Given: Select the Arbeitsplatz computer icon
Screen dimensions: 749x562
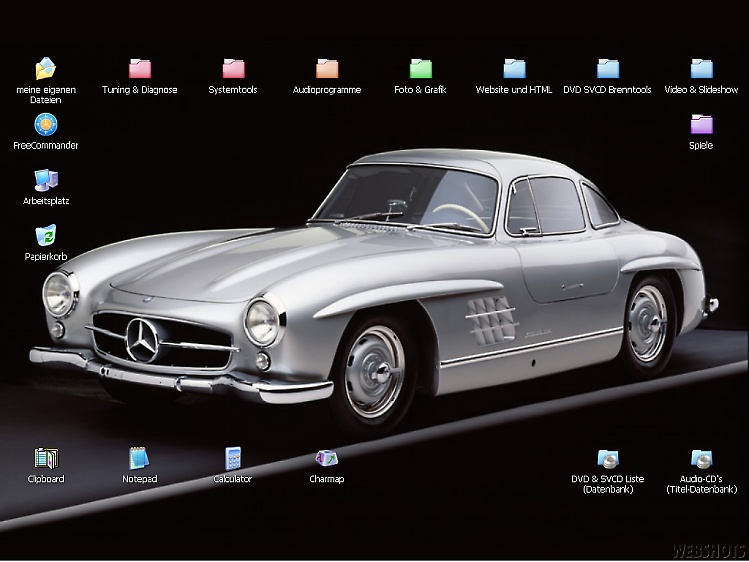Looking at the screenshot, I should click(46, 180).
